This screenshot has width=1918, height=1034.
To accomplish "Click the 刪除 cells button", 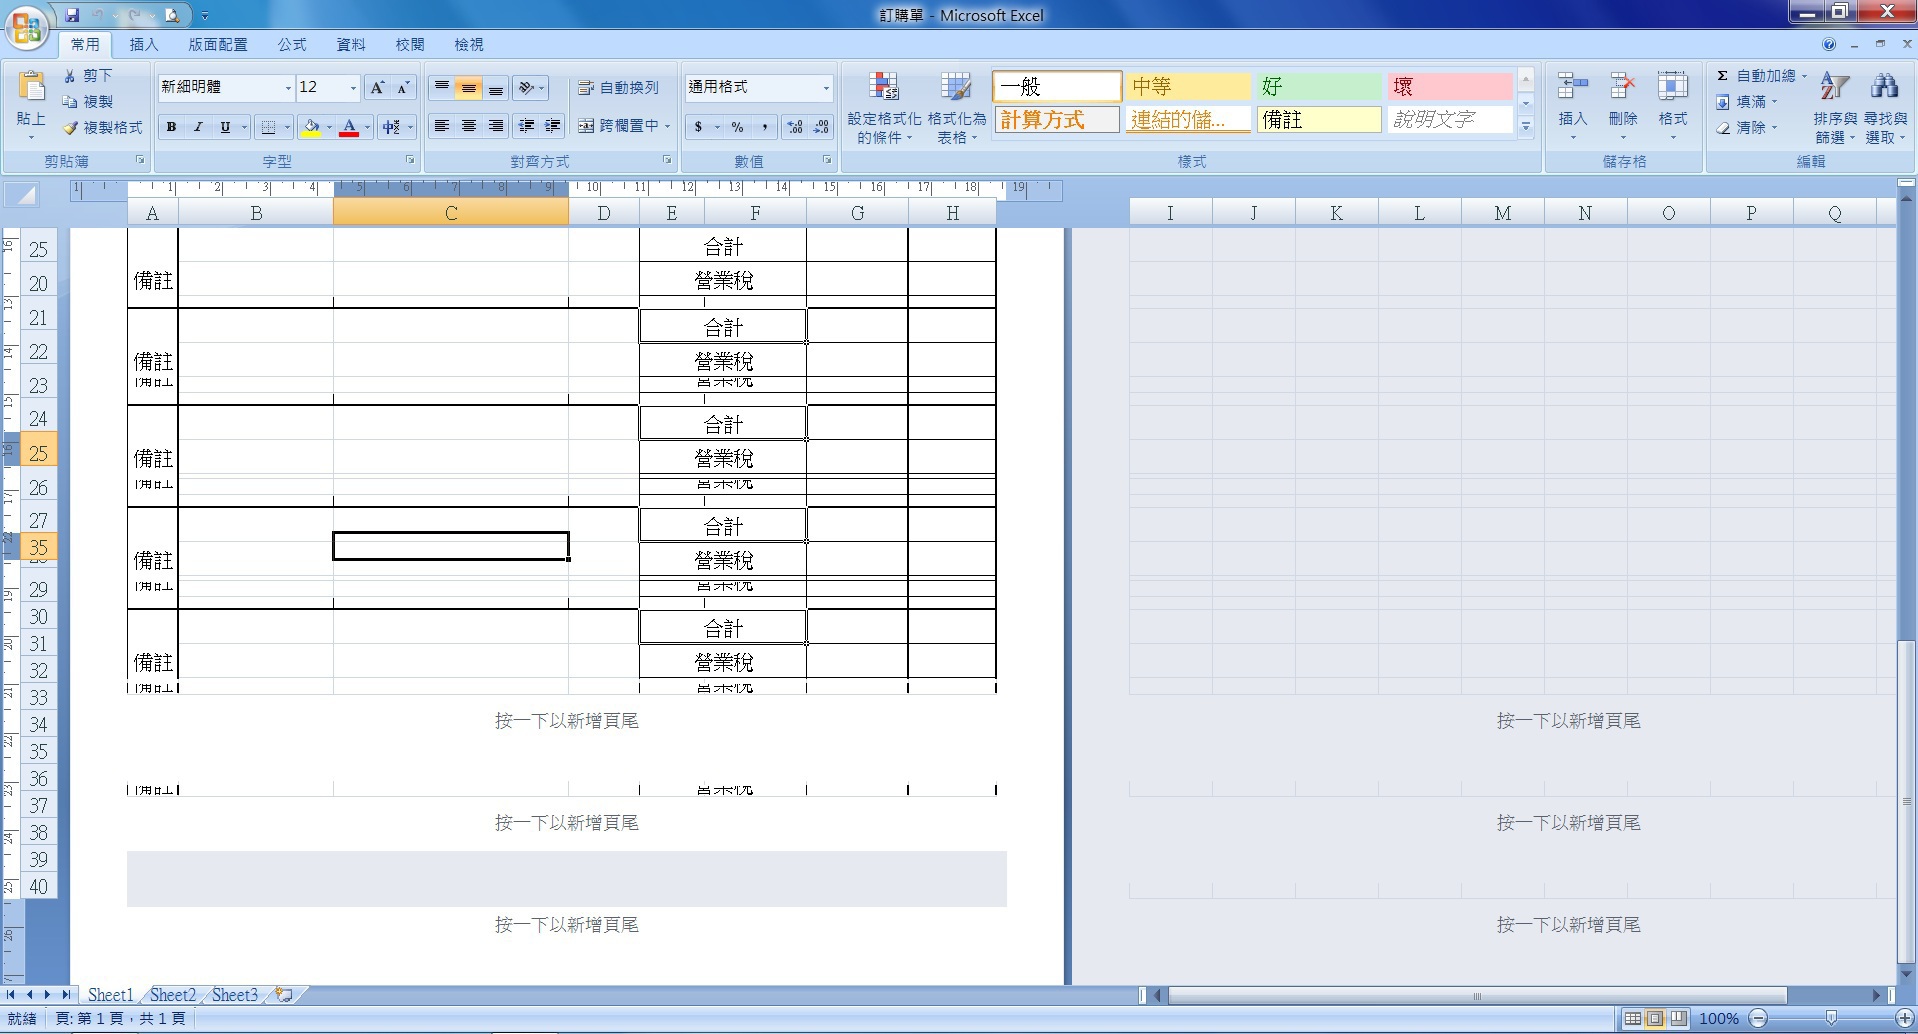I will [x=1623, y=105].
